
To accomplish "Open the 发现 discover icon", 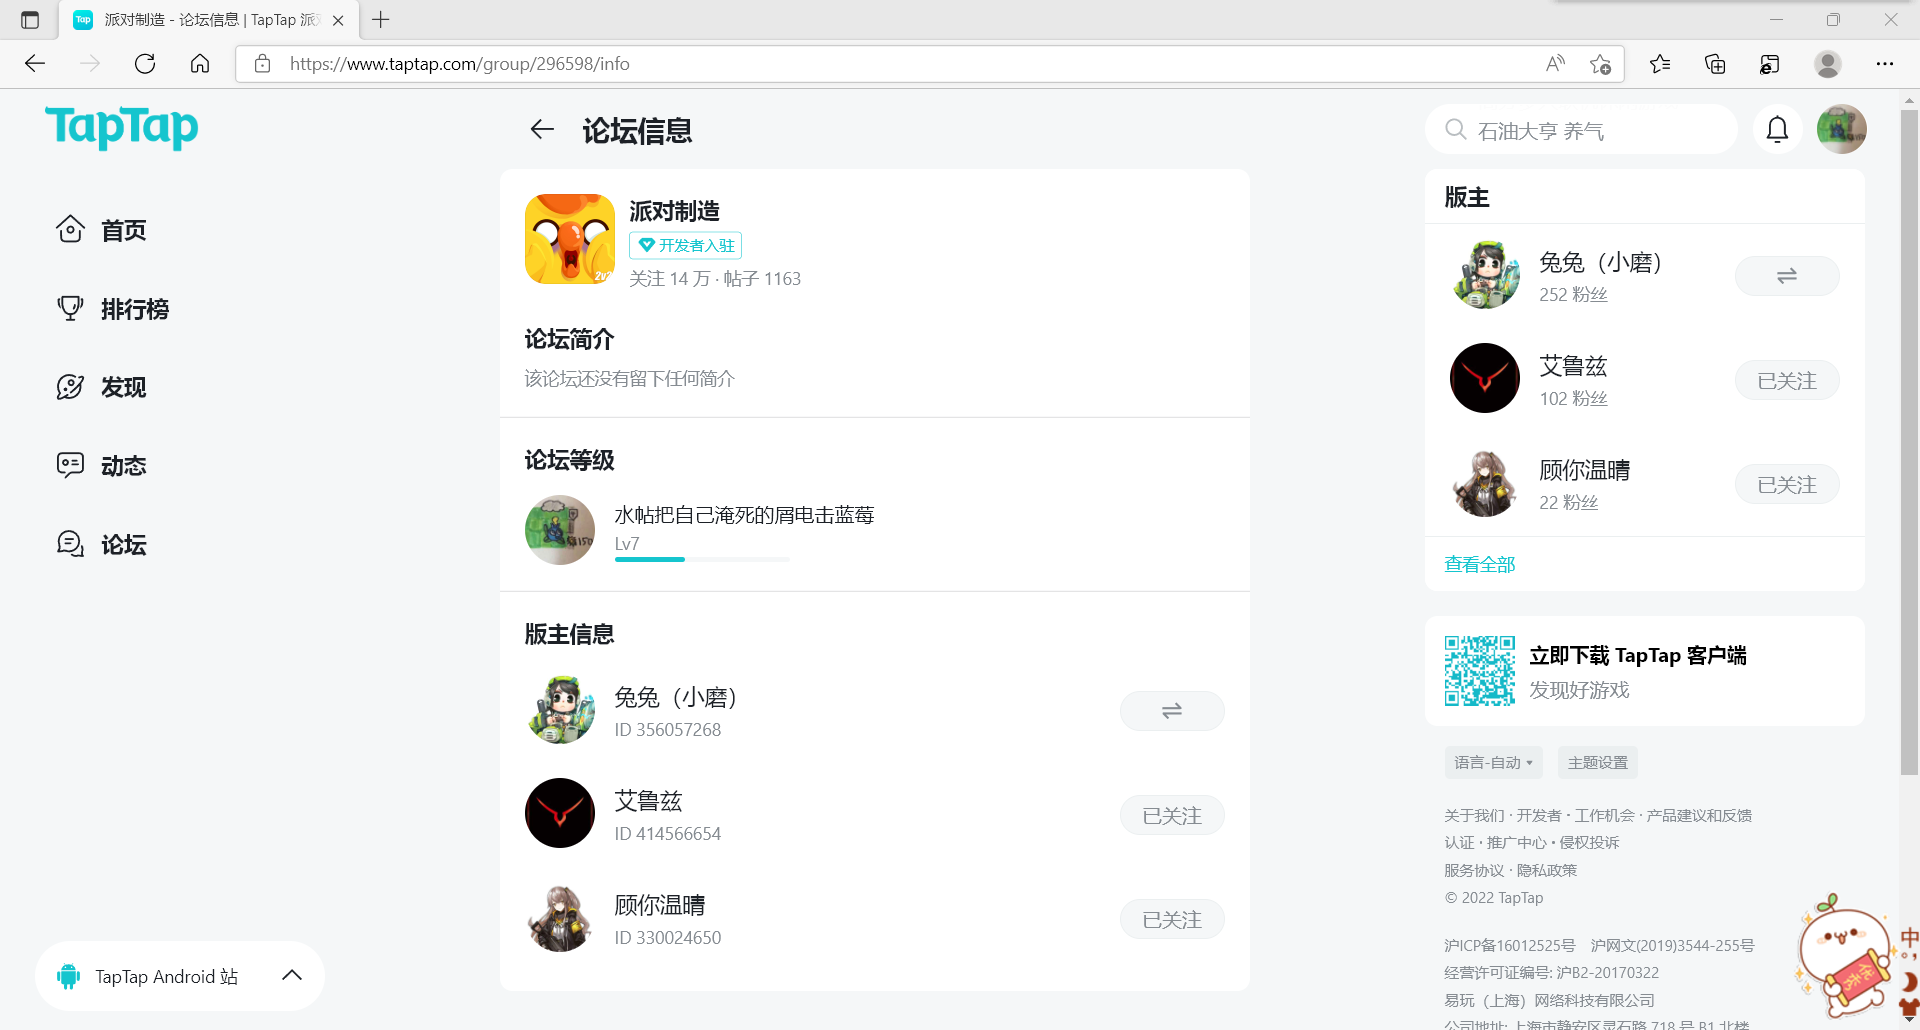I will [x=70, y=386].
